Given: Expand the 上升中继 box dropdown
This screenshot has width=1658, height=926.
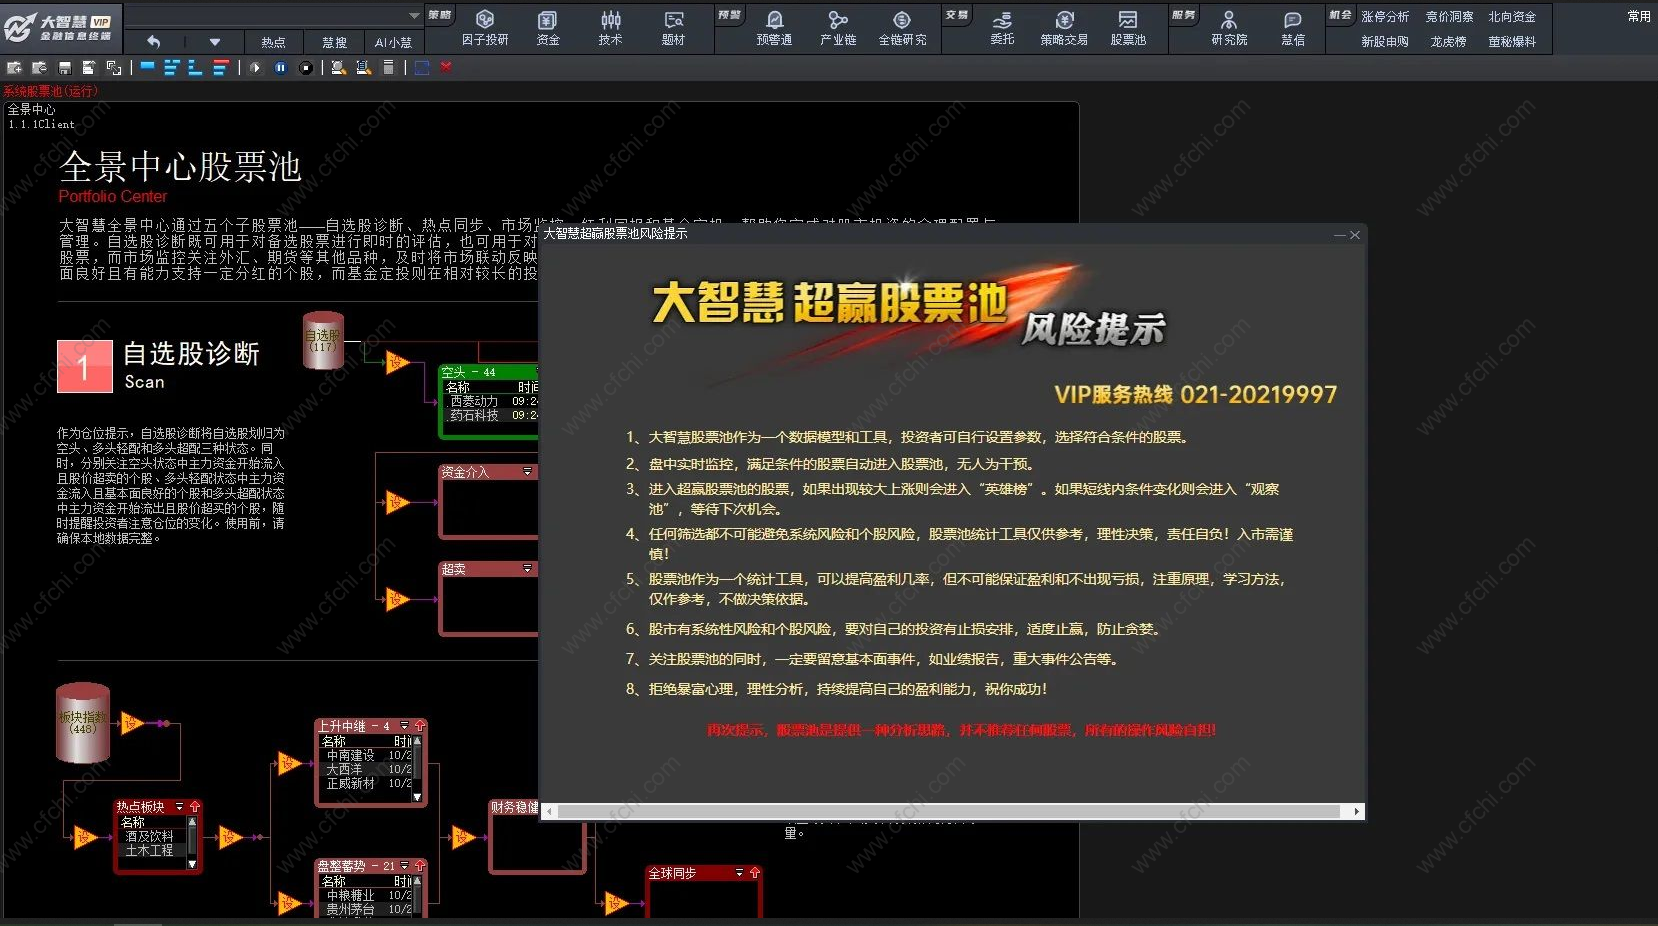Looking at the screenshot, I should click(405, 726).
